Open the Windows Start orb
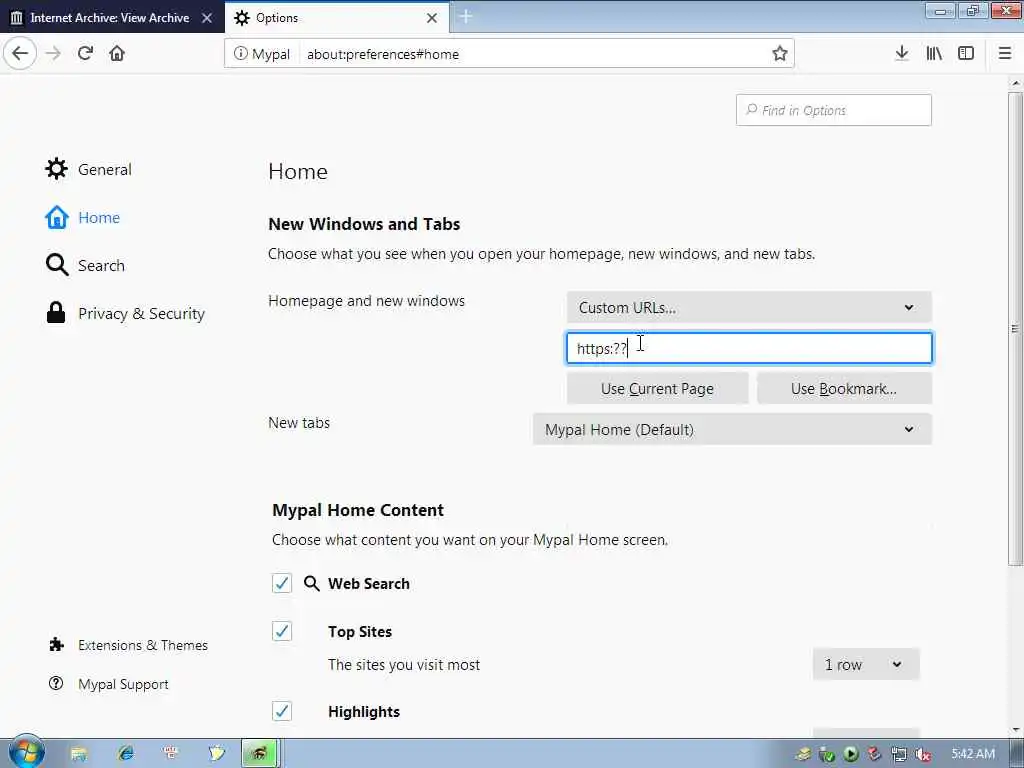 (x=26, y=752)
